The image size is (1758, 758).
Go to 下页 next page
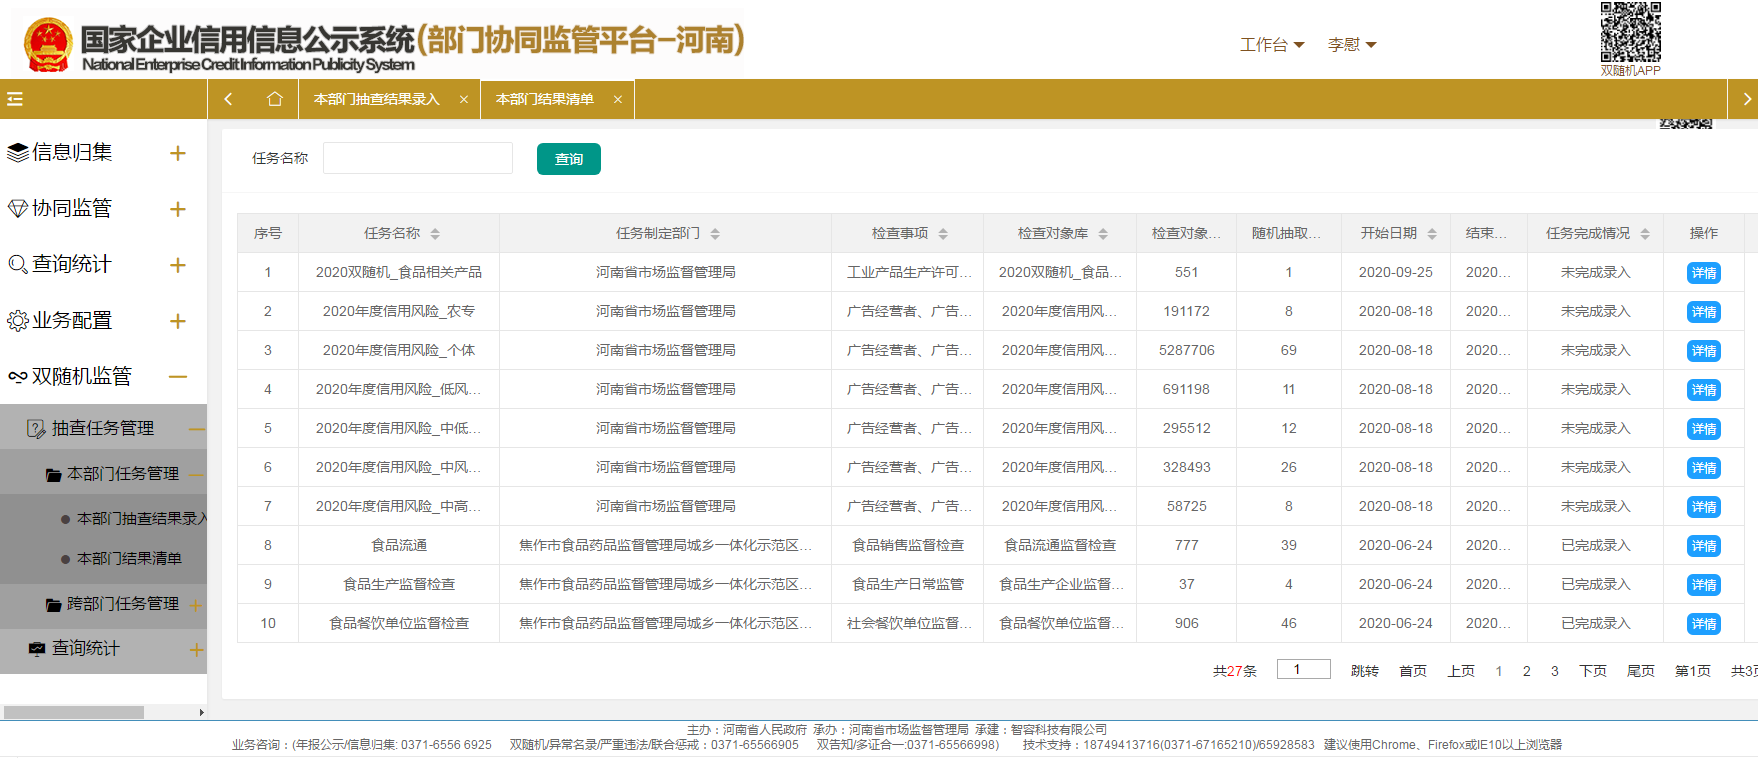coord(1593,671)
